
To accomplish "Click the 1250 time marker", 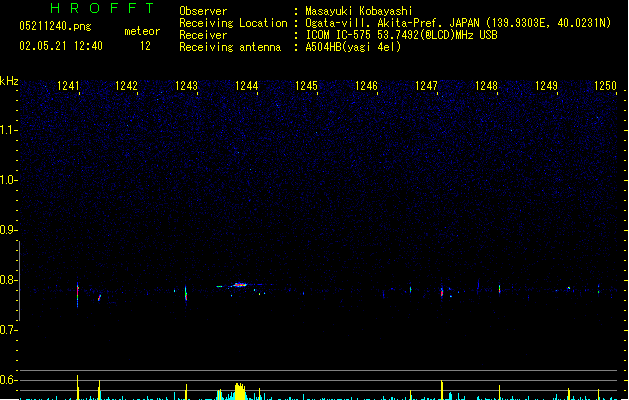I will pos(605,86).
